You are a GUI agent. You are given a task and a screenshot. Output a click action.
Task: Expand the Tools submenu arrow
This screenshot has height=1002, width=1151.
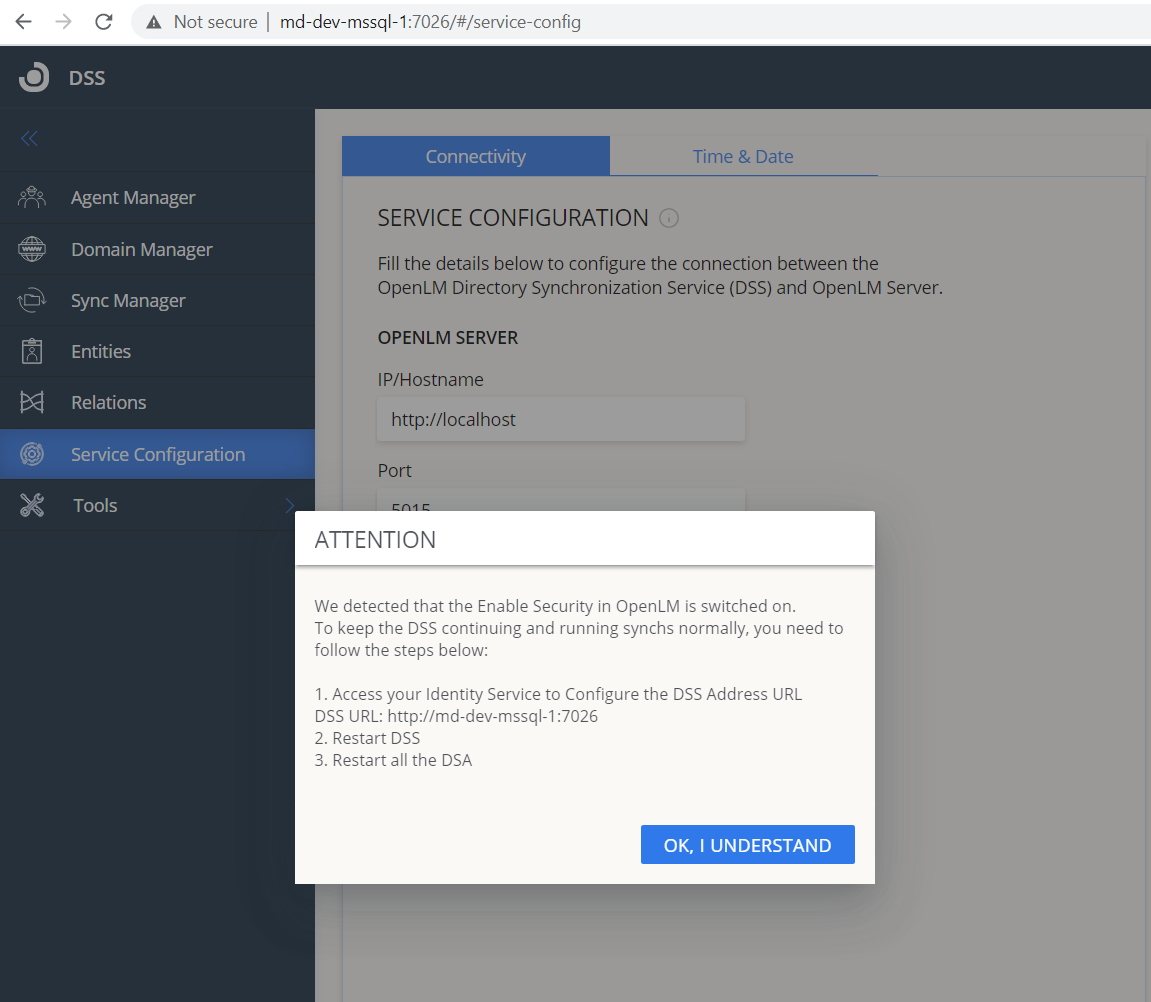click(x=289, y=506)
